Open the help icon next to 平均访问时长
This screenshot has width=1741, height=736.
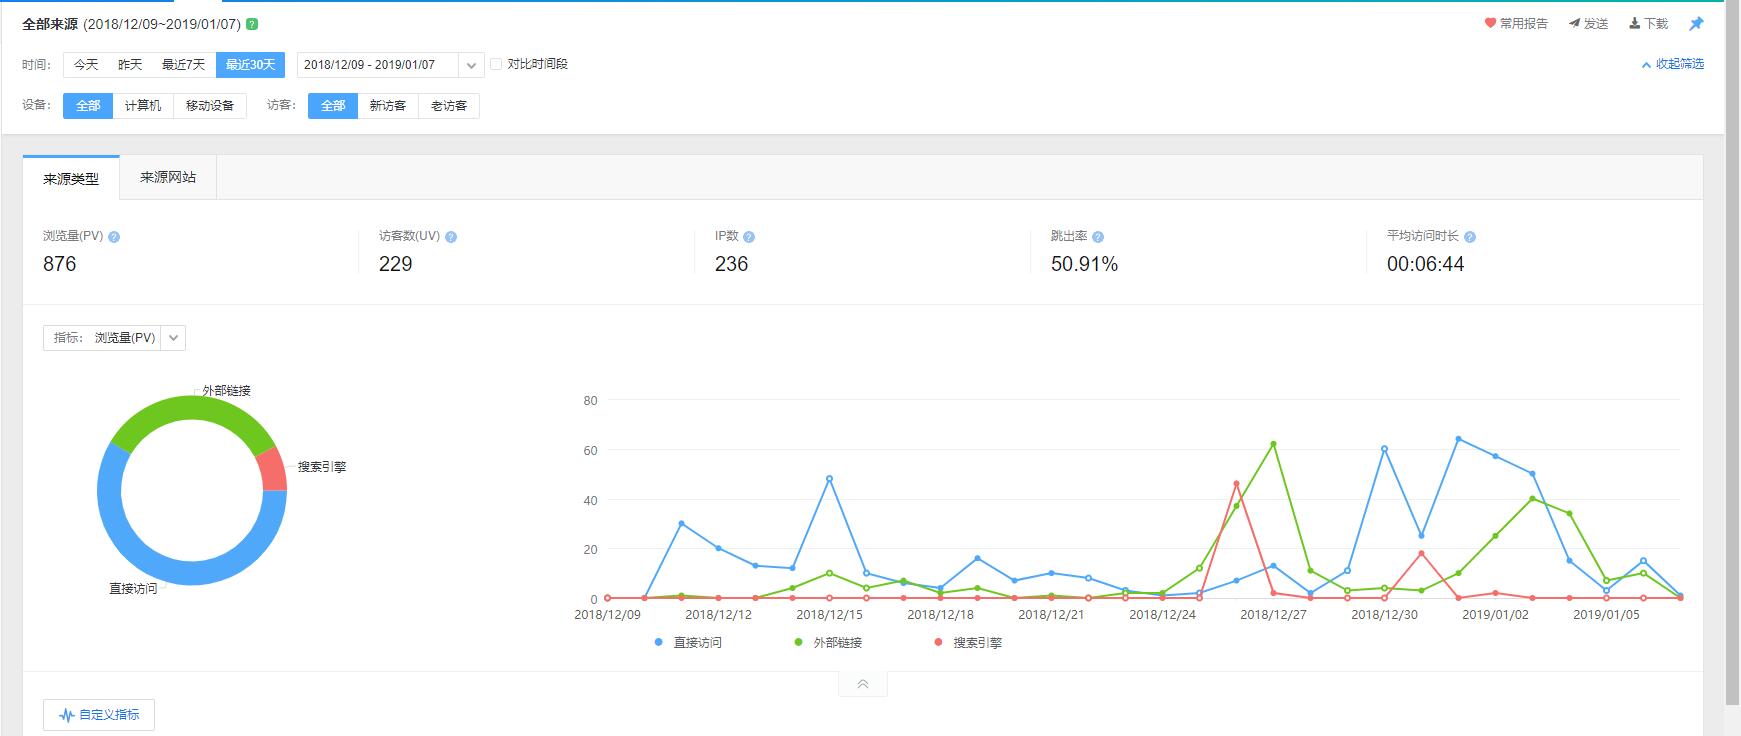pos(1470,237)
